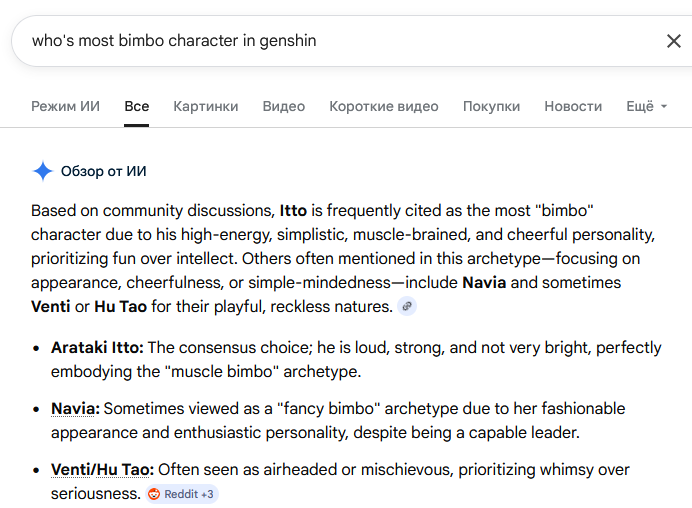Click bold Navia in the summary paragraph
Viewport: 692px width, 508px height.
tap(487, 282)
